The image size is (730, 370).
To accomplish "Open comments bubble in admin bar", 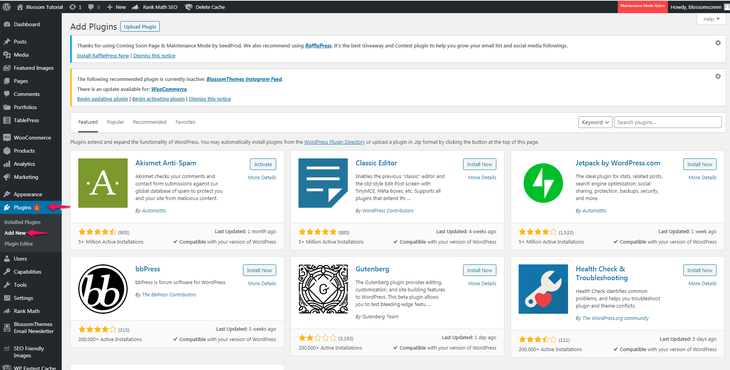I will pyautogui.click(x=94, y=7).
